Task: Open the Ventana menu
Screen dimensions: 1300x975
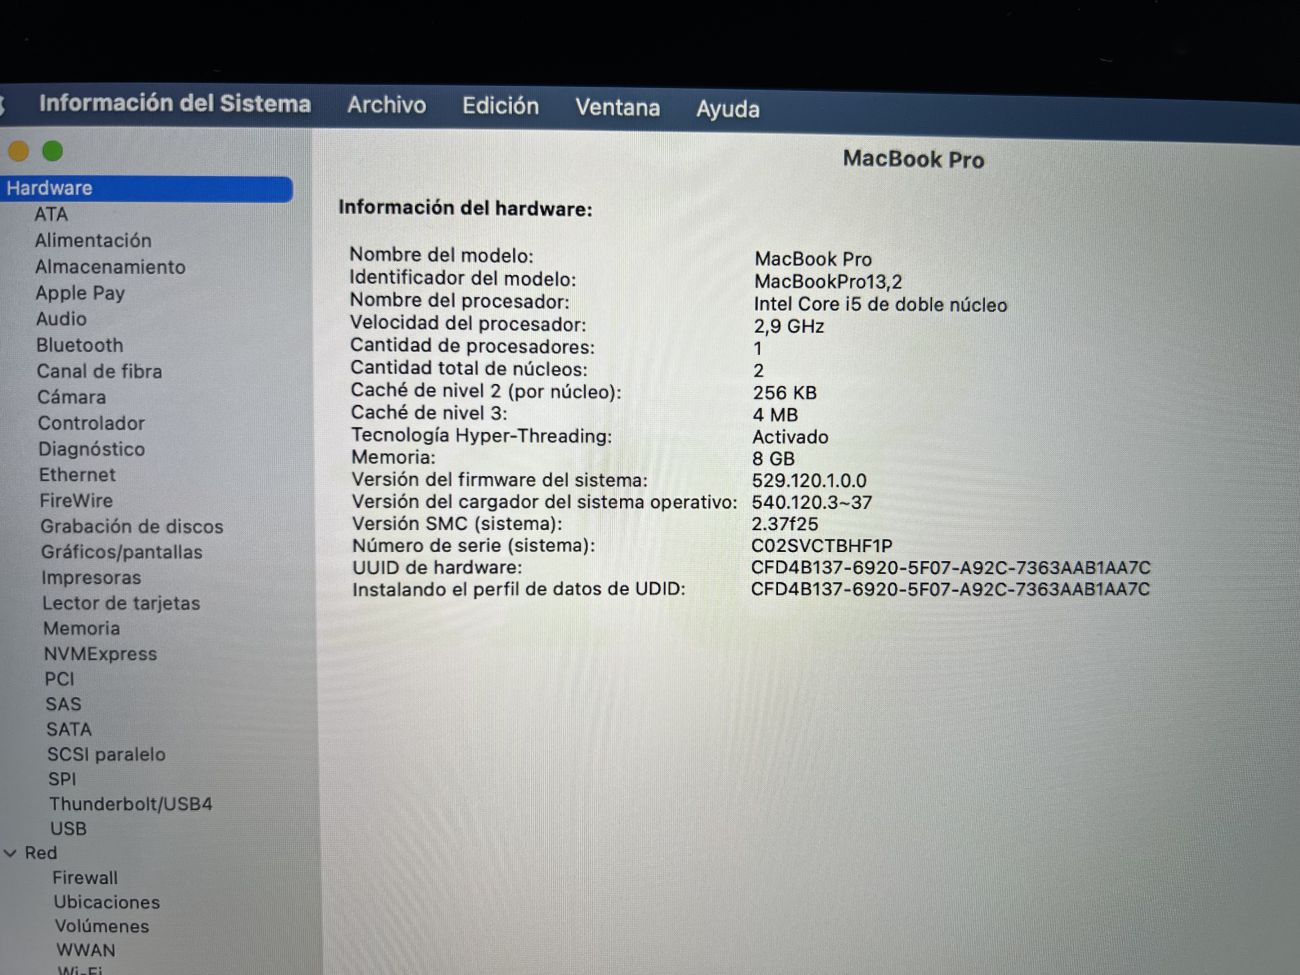Action: click(617, 107)
